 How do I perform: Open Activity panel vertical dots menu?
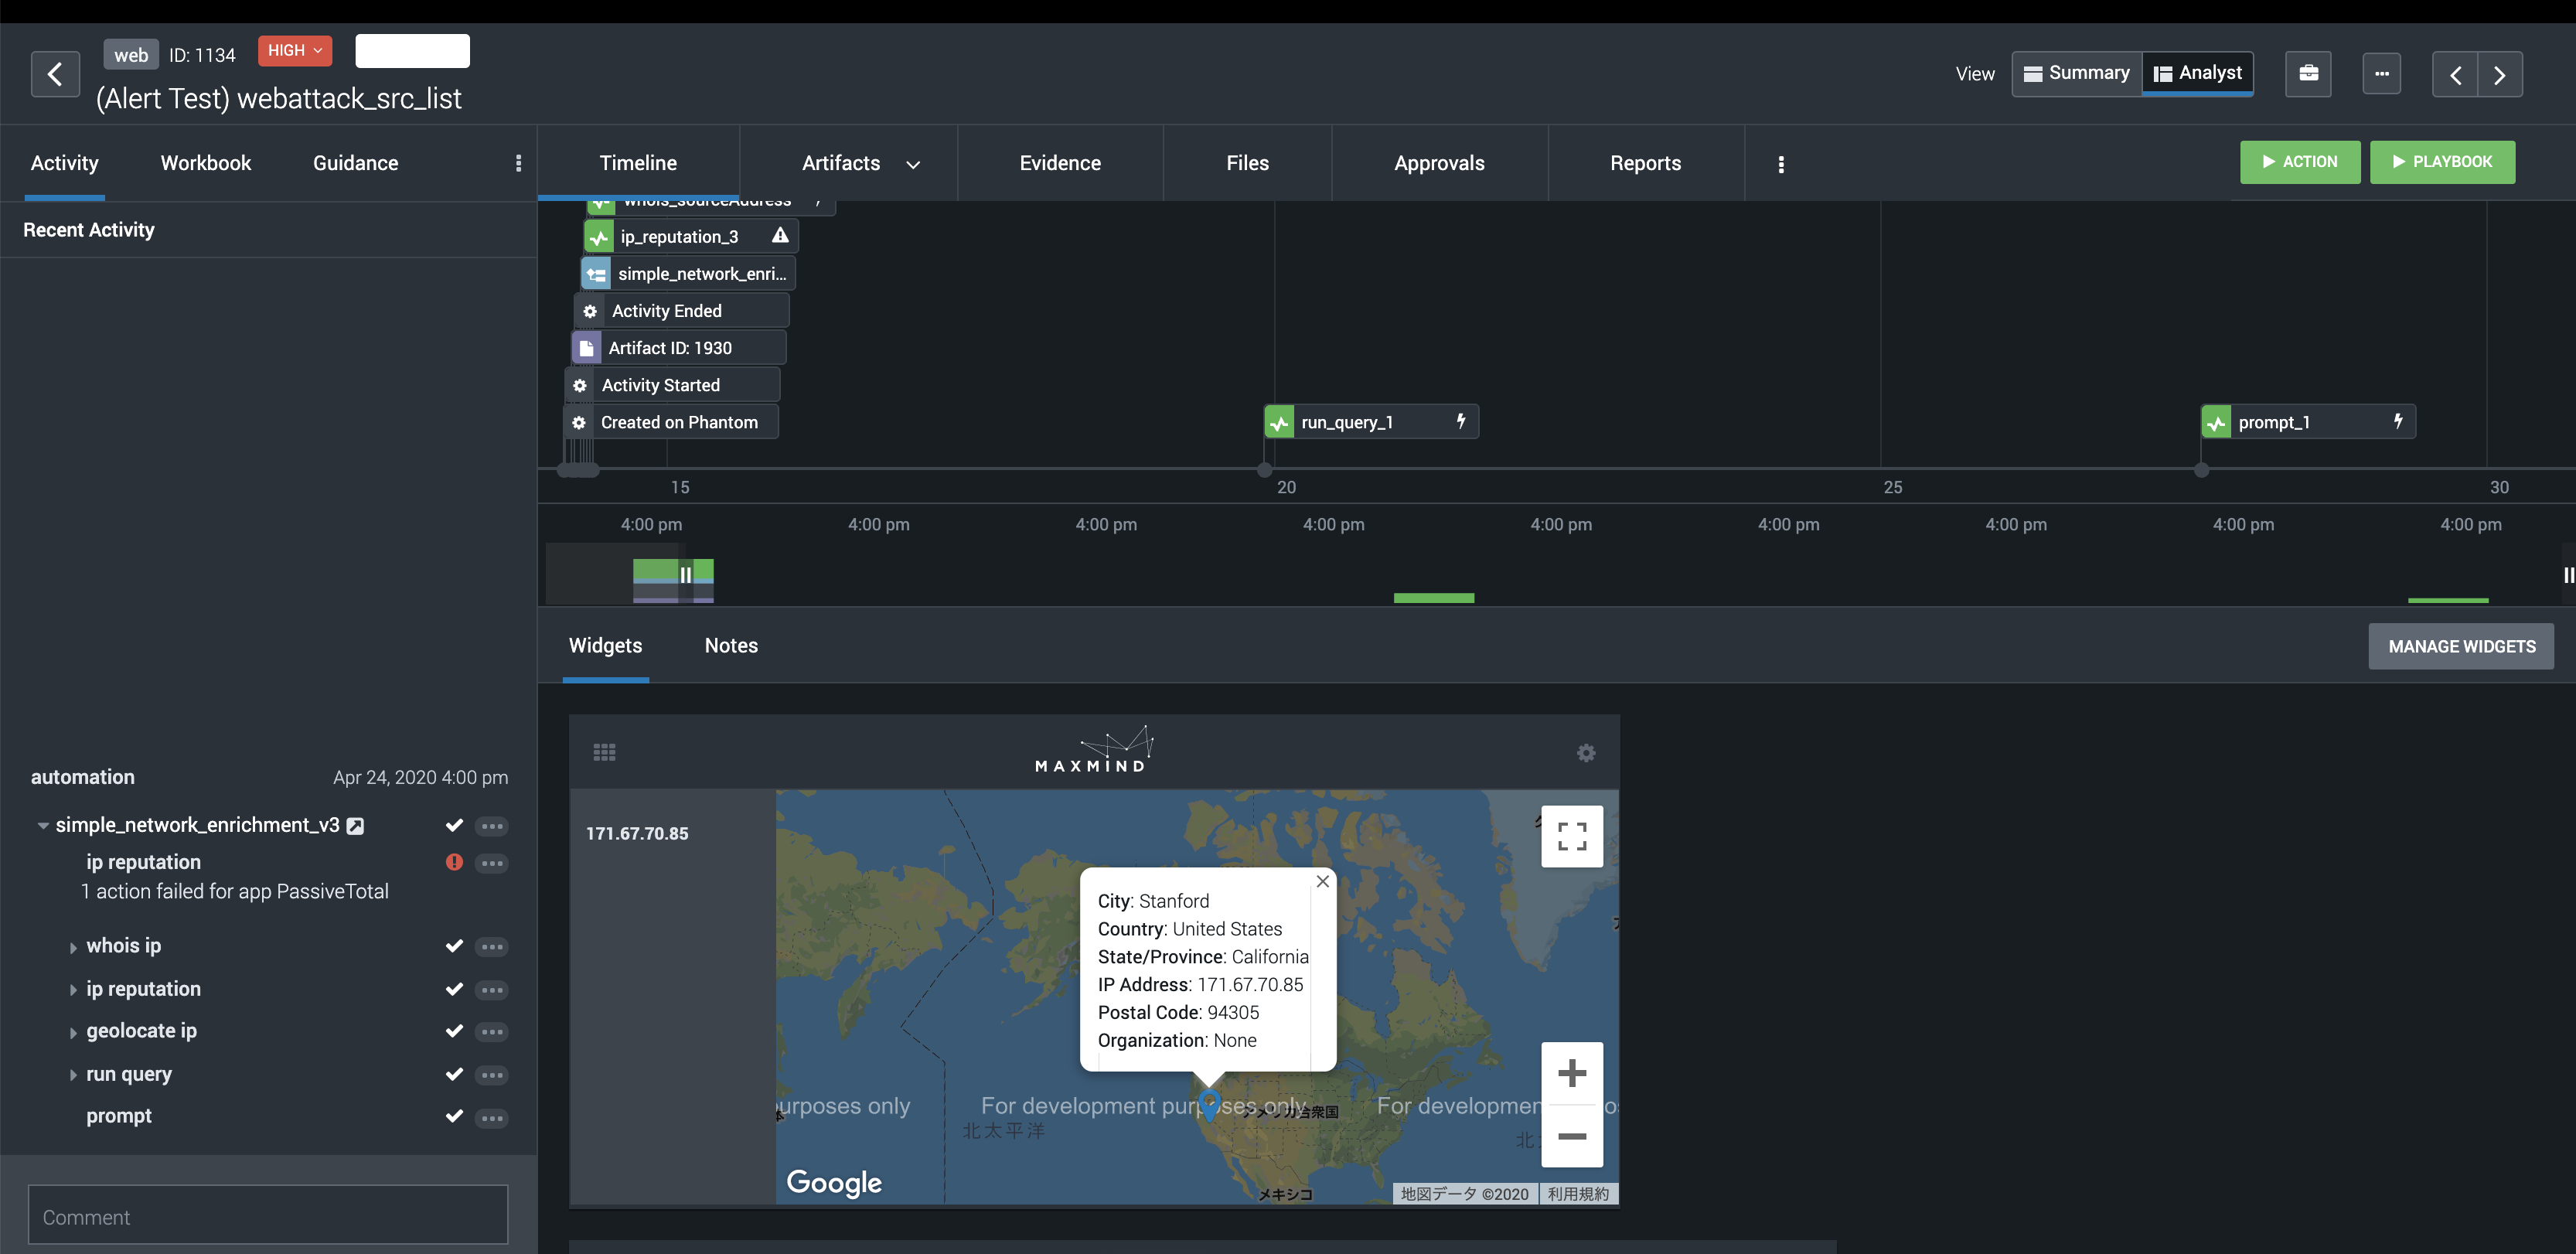coord(518,163)
